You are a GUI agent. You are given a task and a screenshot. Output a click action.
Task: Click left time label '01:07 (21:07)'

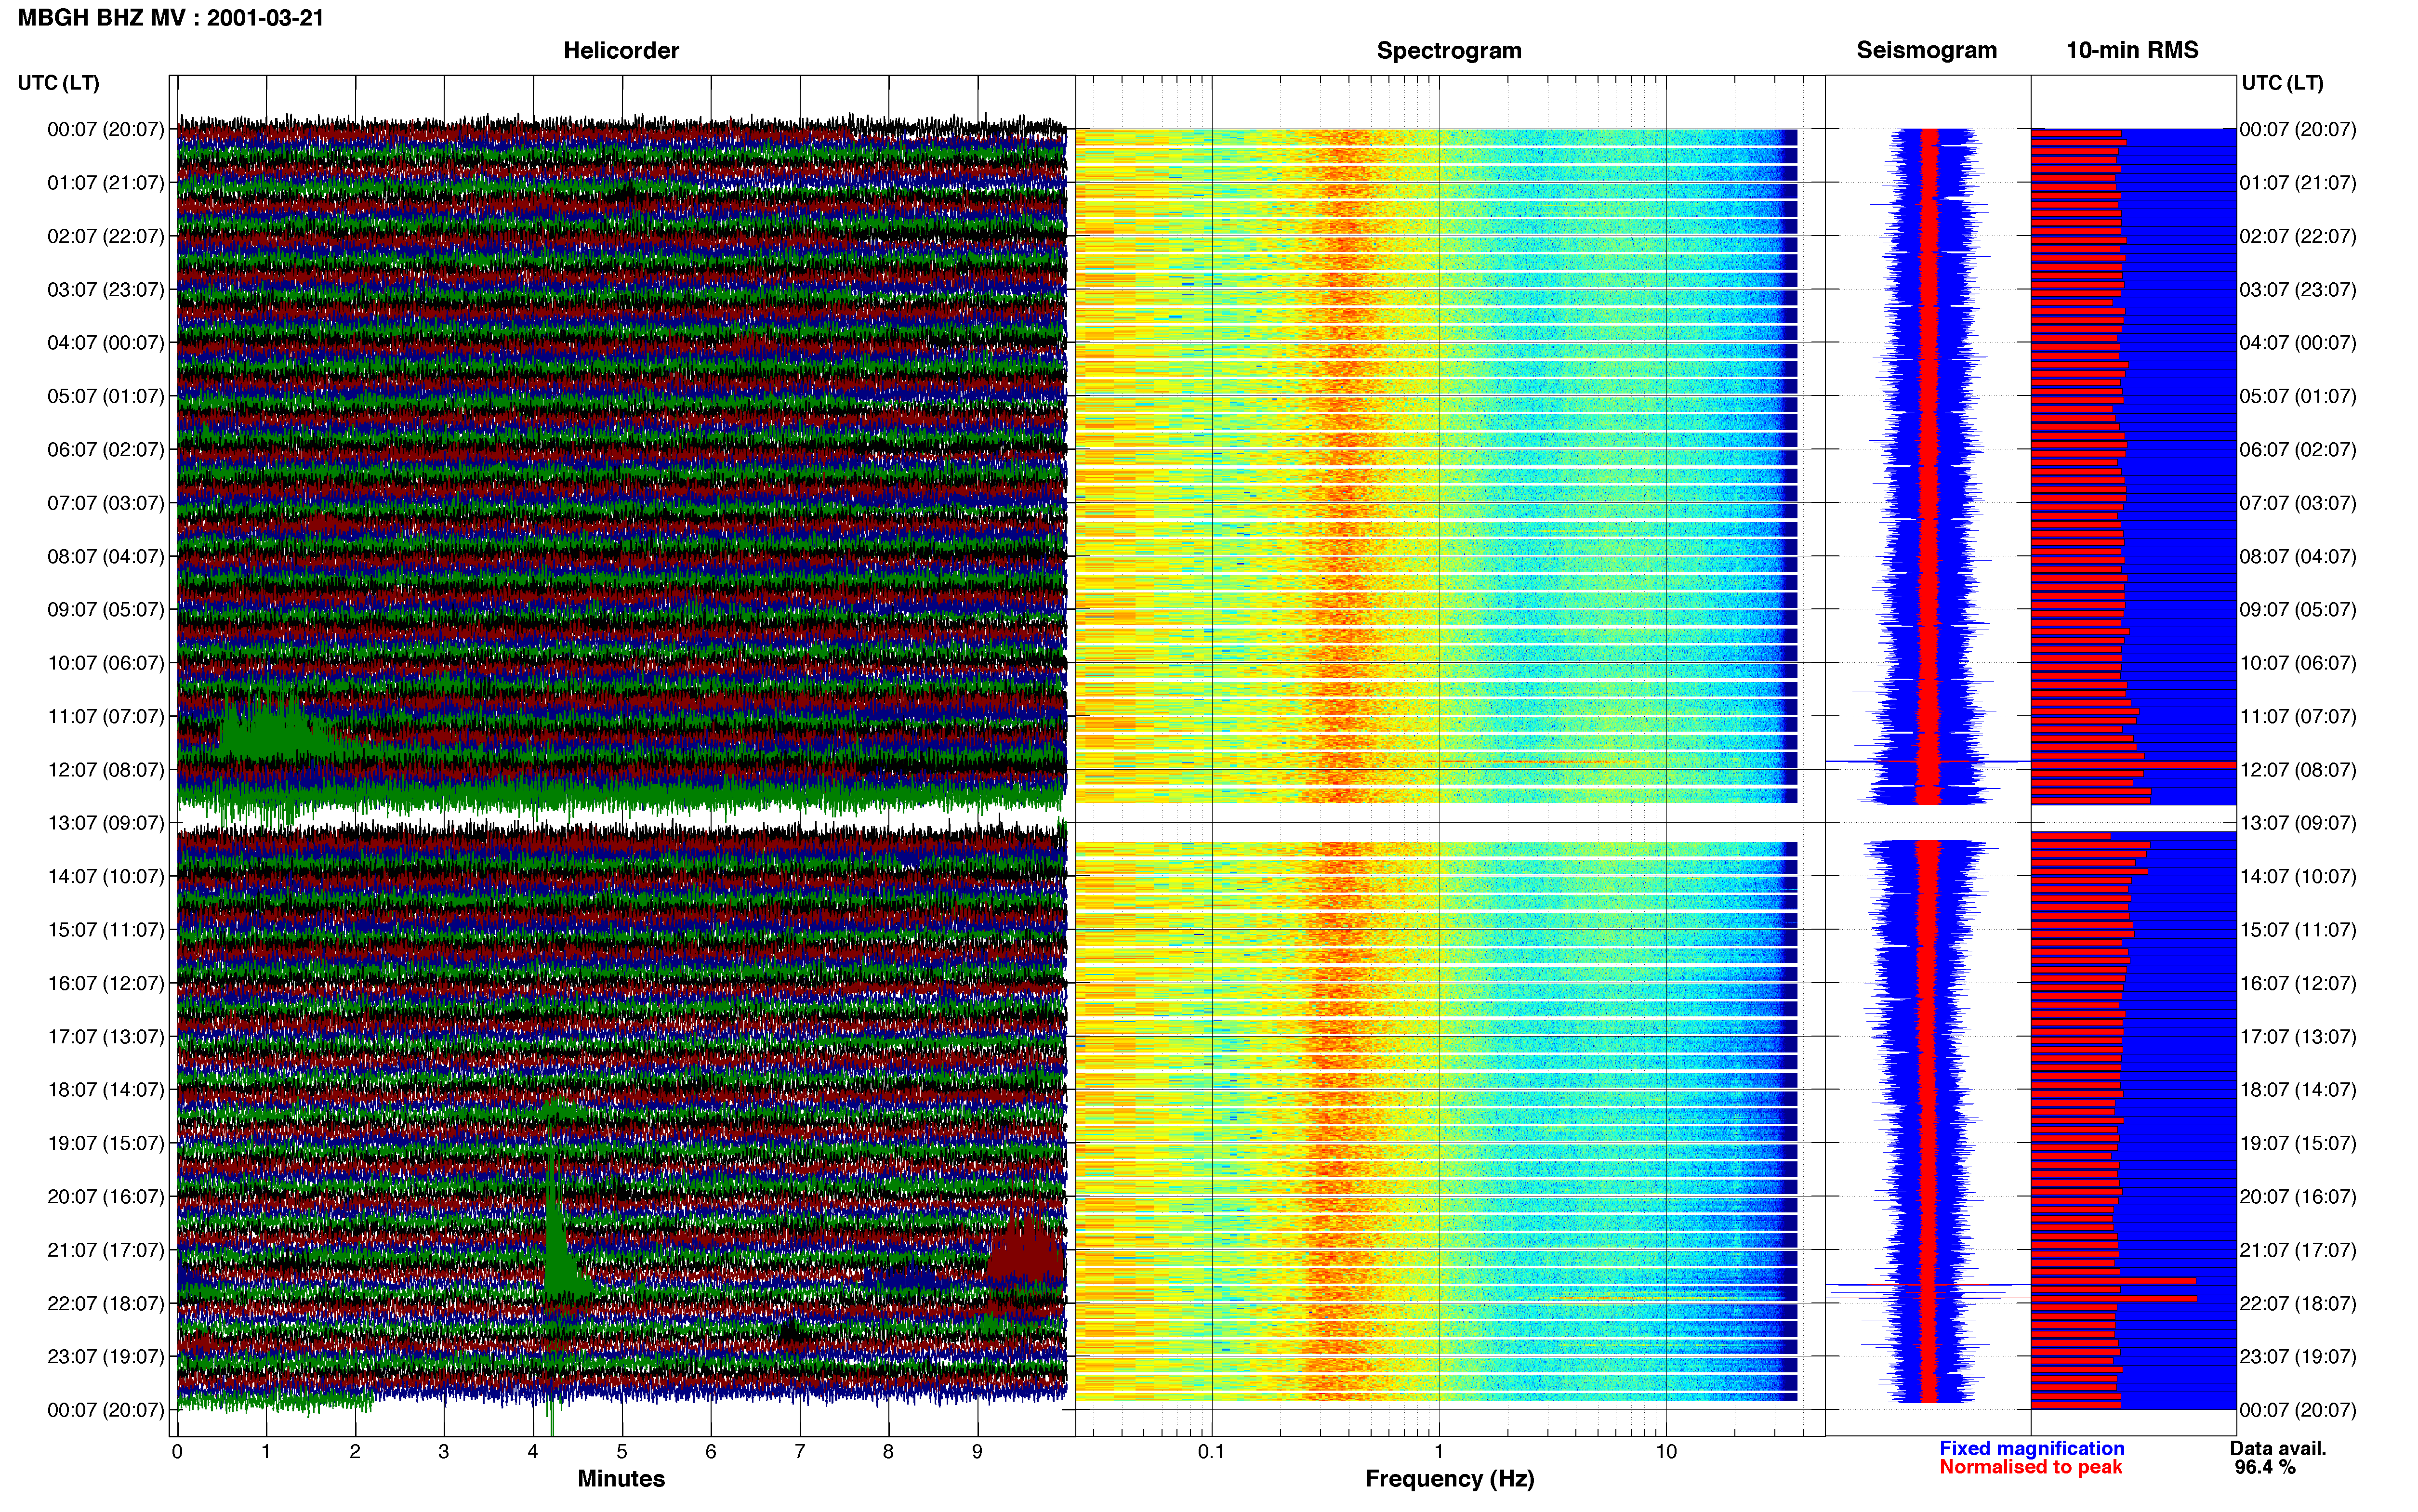pyautogui.click(x=106, y=183)
